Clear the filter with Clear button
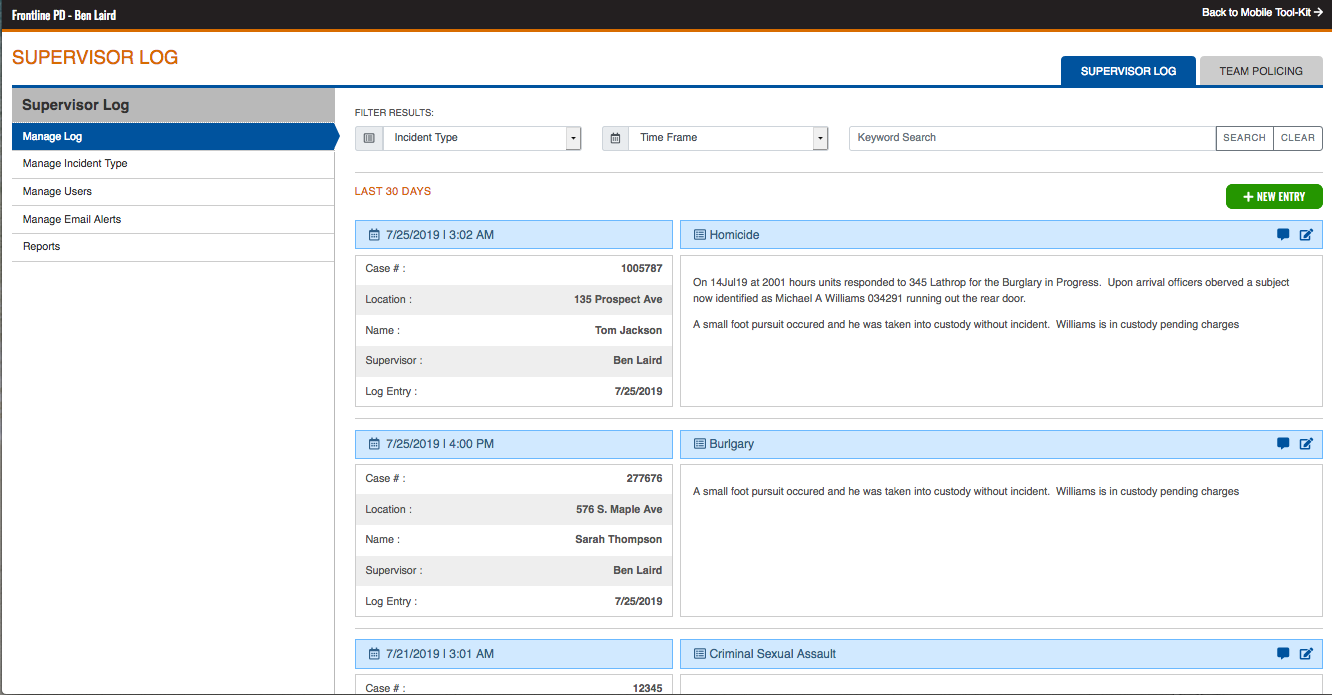Viewport: 1332px width, 695px height. click(x=1297, y=138)
